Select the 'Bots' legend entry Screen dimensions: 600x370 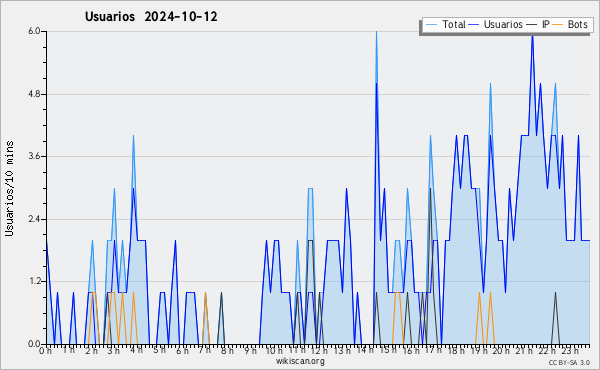coord(577,24)
